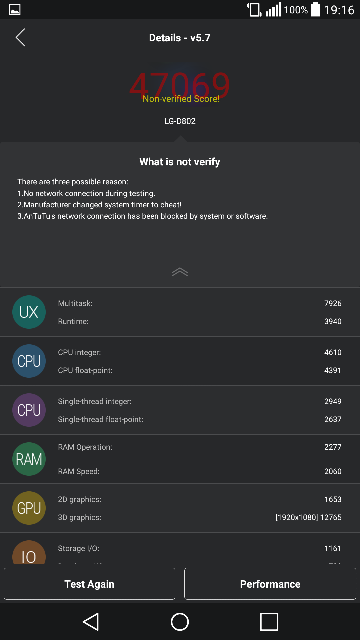Tap the blue CPU multi-core icon
This screenshot has height=640, width=360.
tap(29, 361)
